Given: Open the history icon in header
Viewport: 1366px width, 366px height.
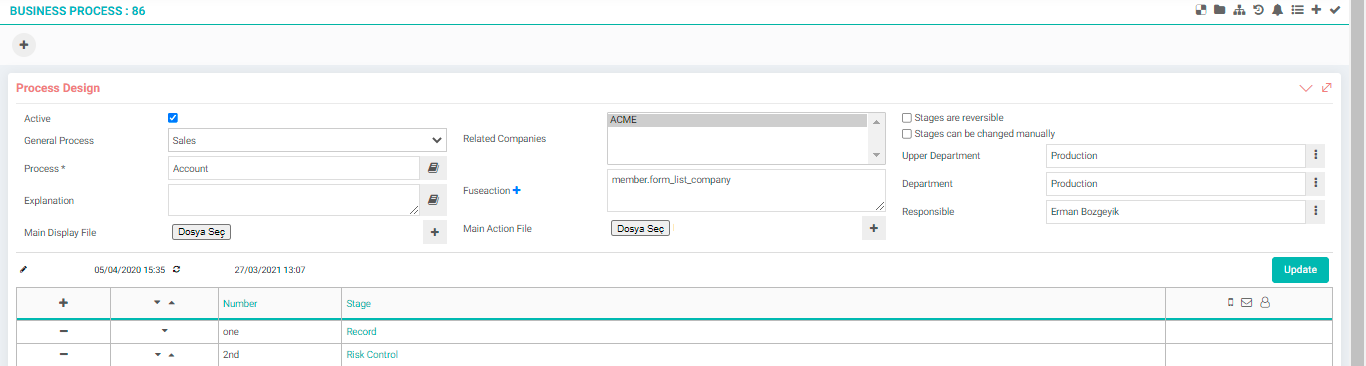Looking at the screenshot, I should 1259,10.
